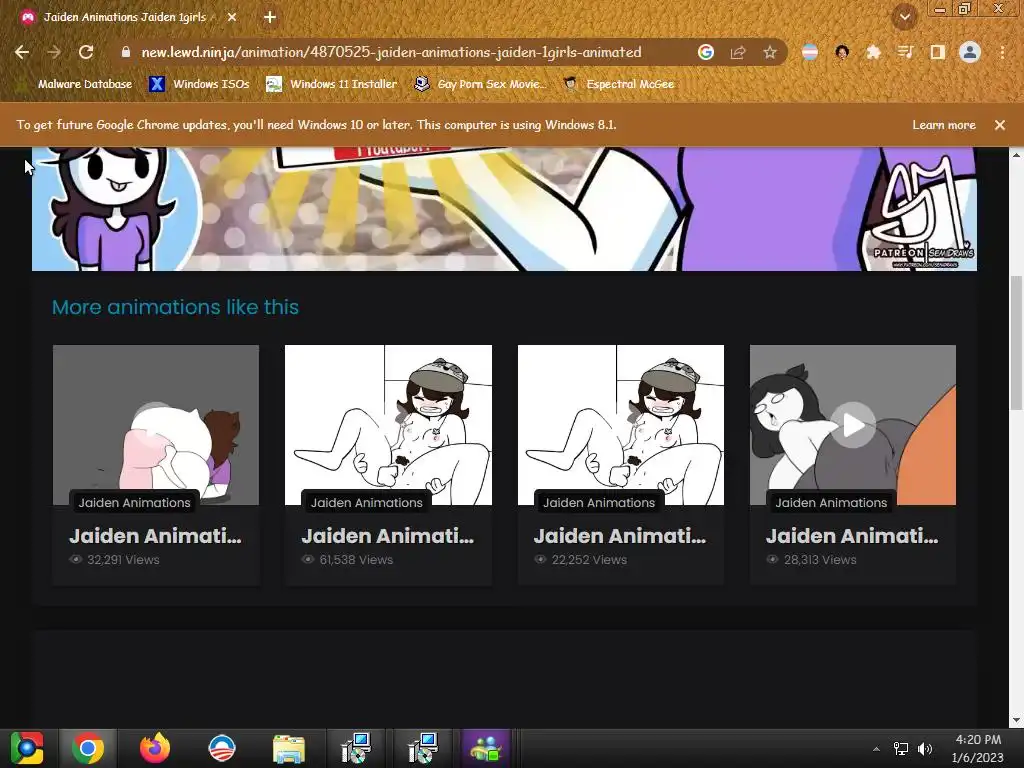Open the thumbnail with 22,252 views
Screen dimensions: 1024x768
pyautogui.click(x=620, y=424)
